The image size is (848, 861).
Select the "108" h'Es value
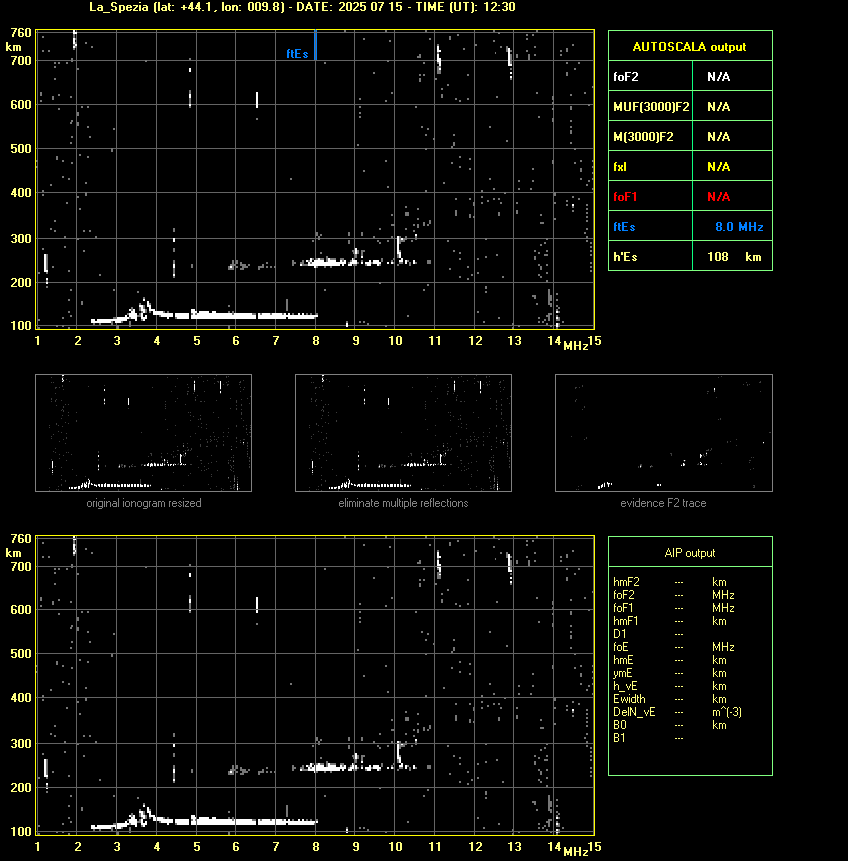717,256
